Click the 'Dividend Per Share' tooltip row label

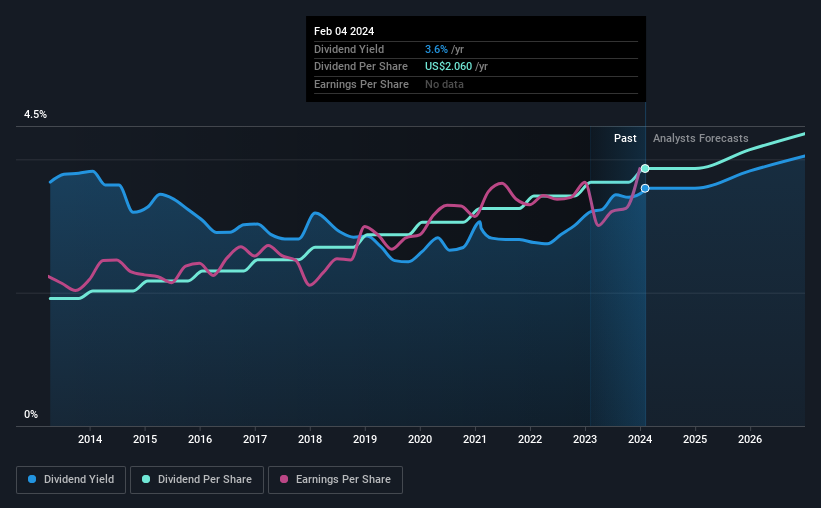coord(361,67)
